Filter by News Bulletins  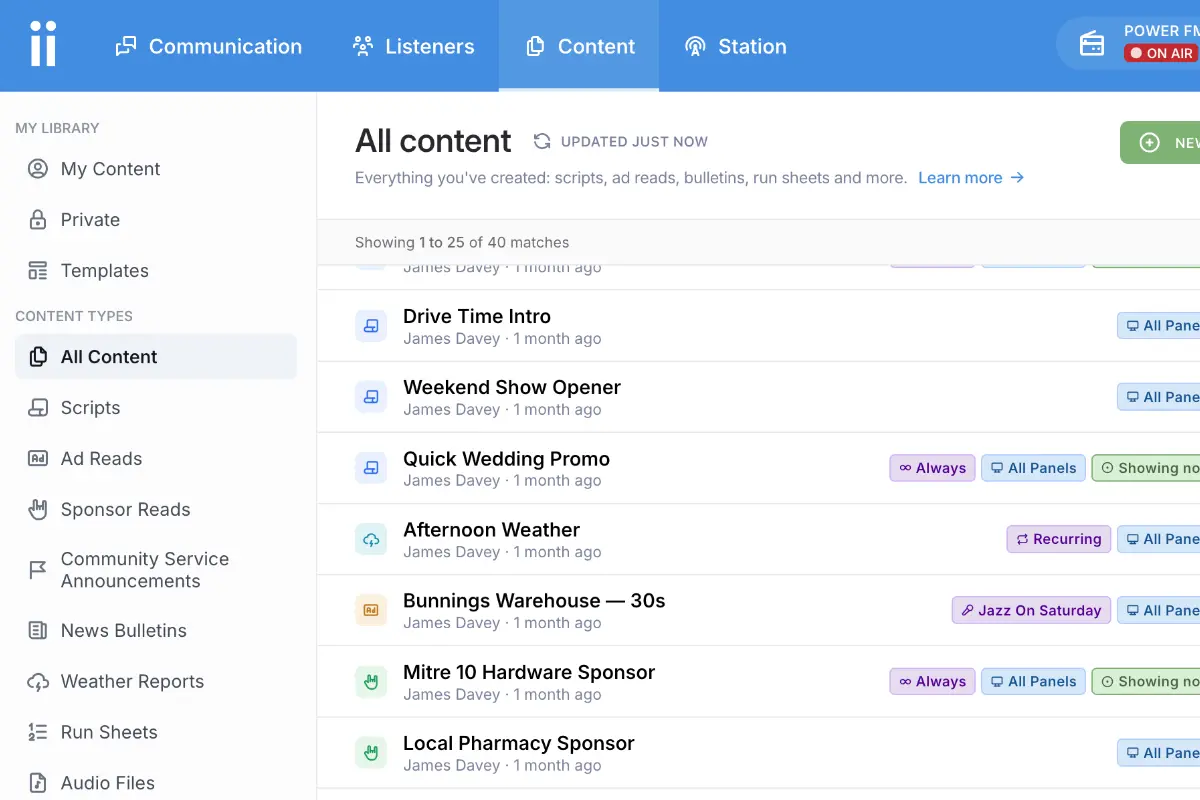pos(156,631)
